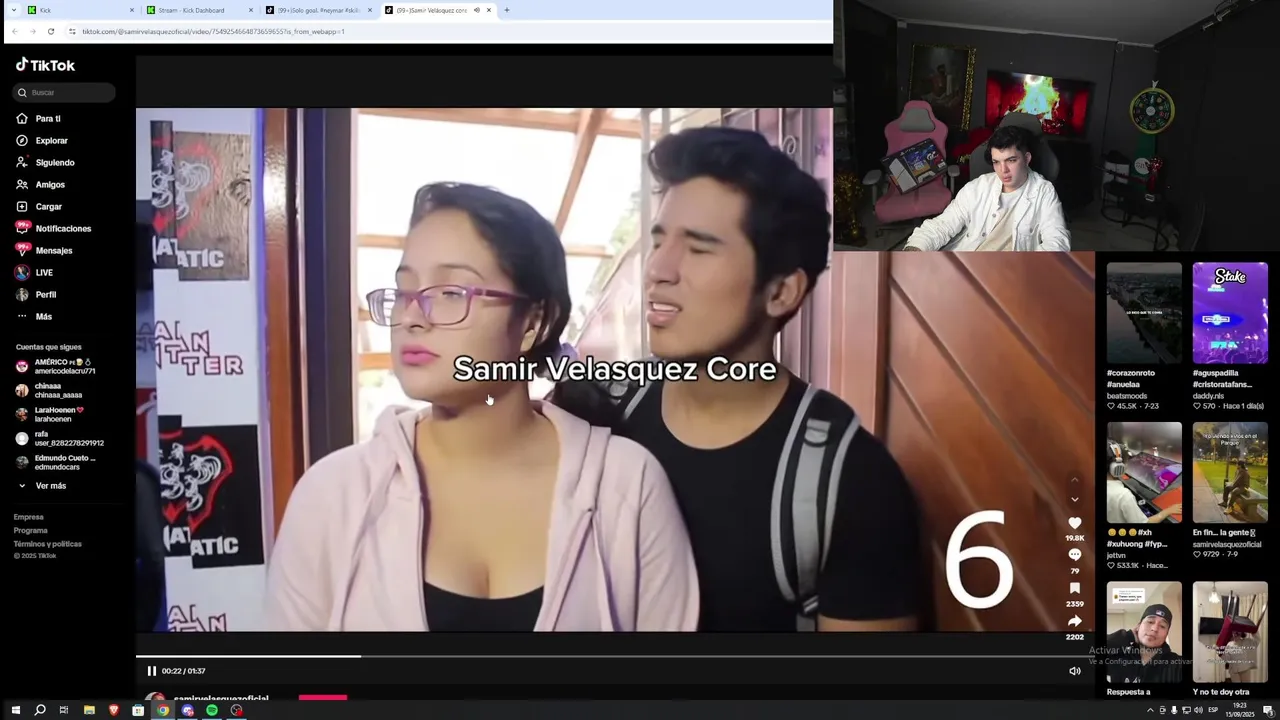Share the video with arrow icon
The width and height of the screenshot is (1280, 720).
click(1075, 621)
